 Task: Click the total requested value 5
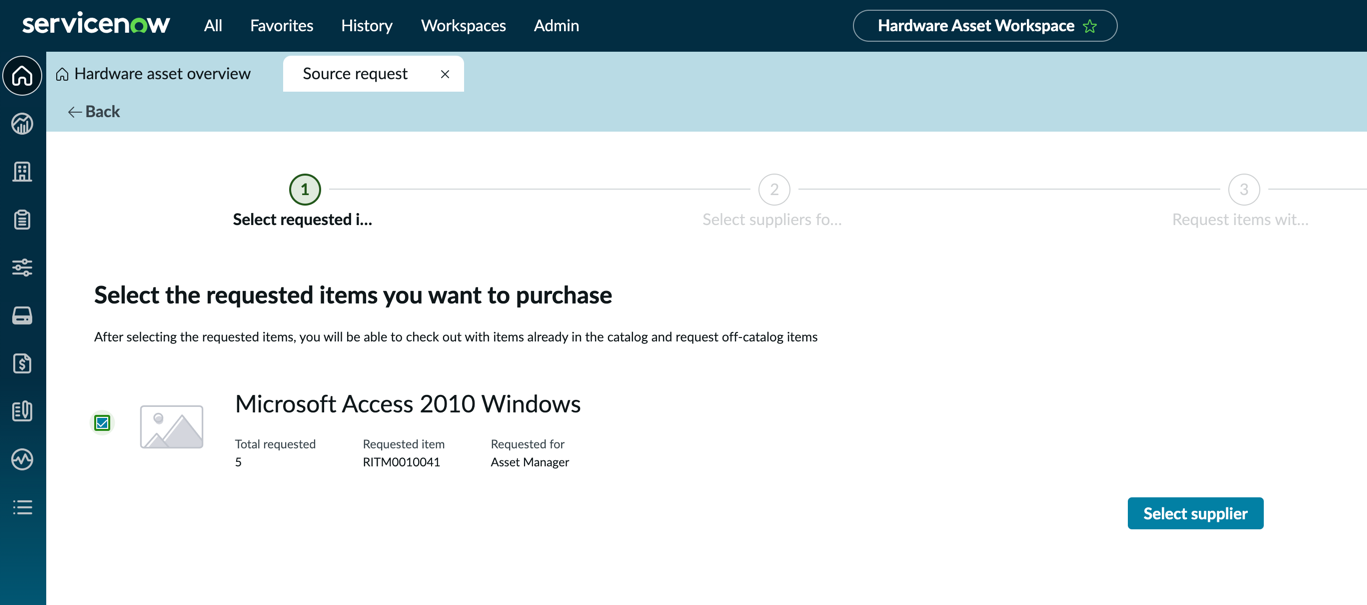[x=238, y=462]
